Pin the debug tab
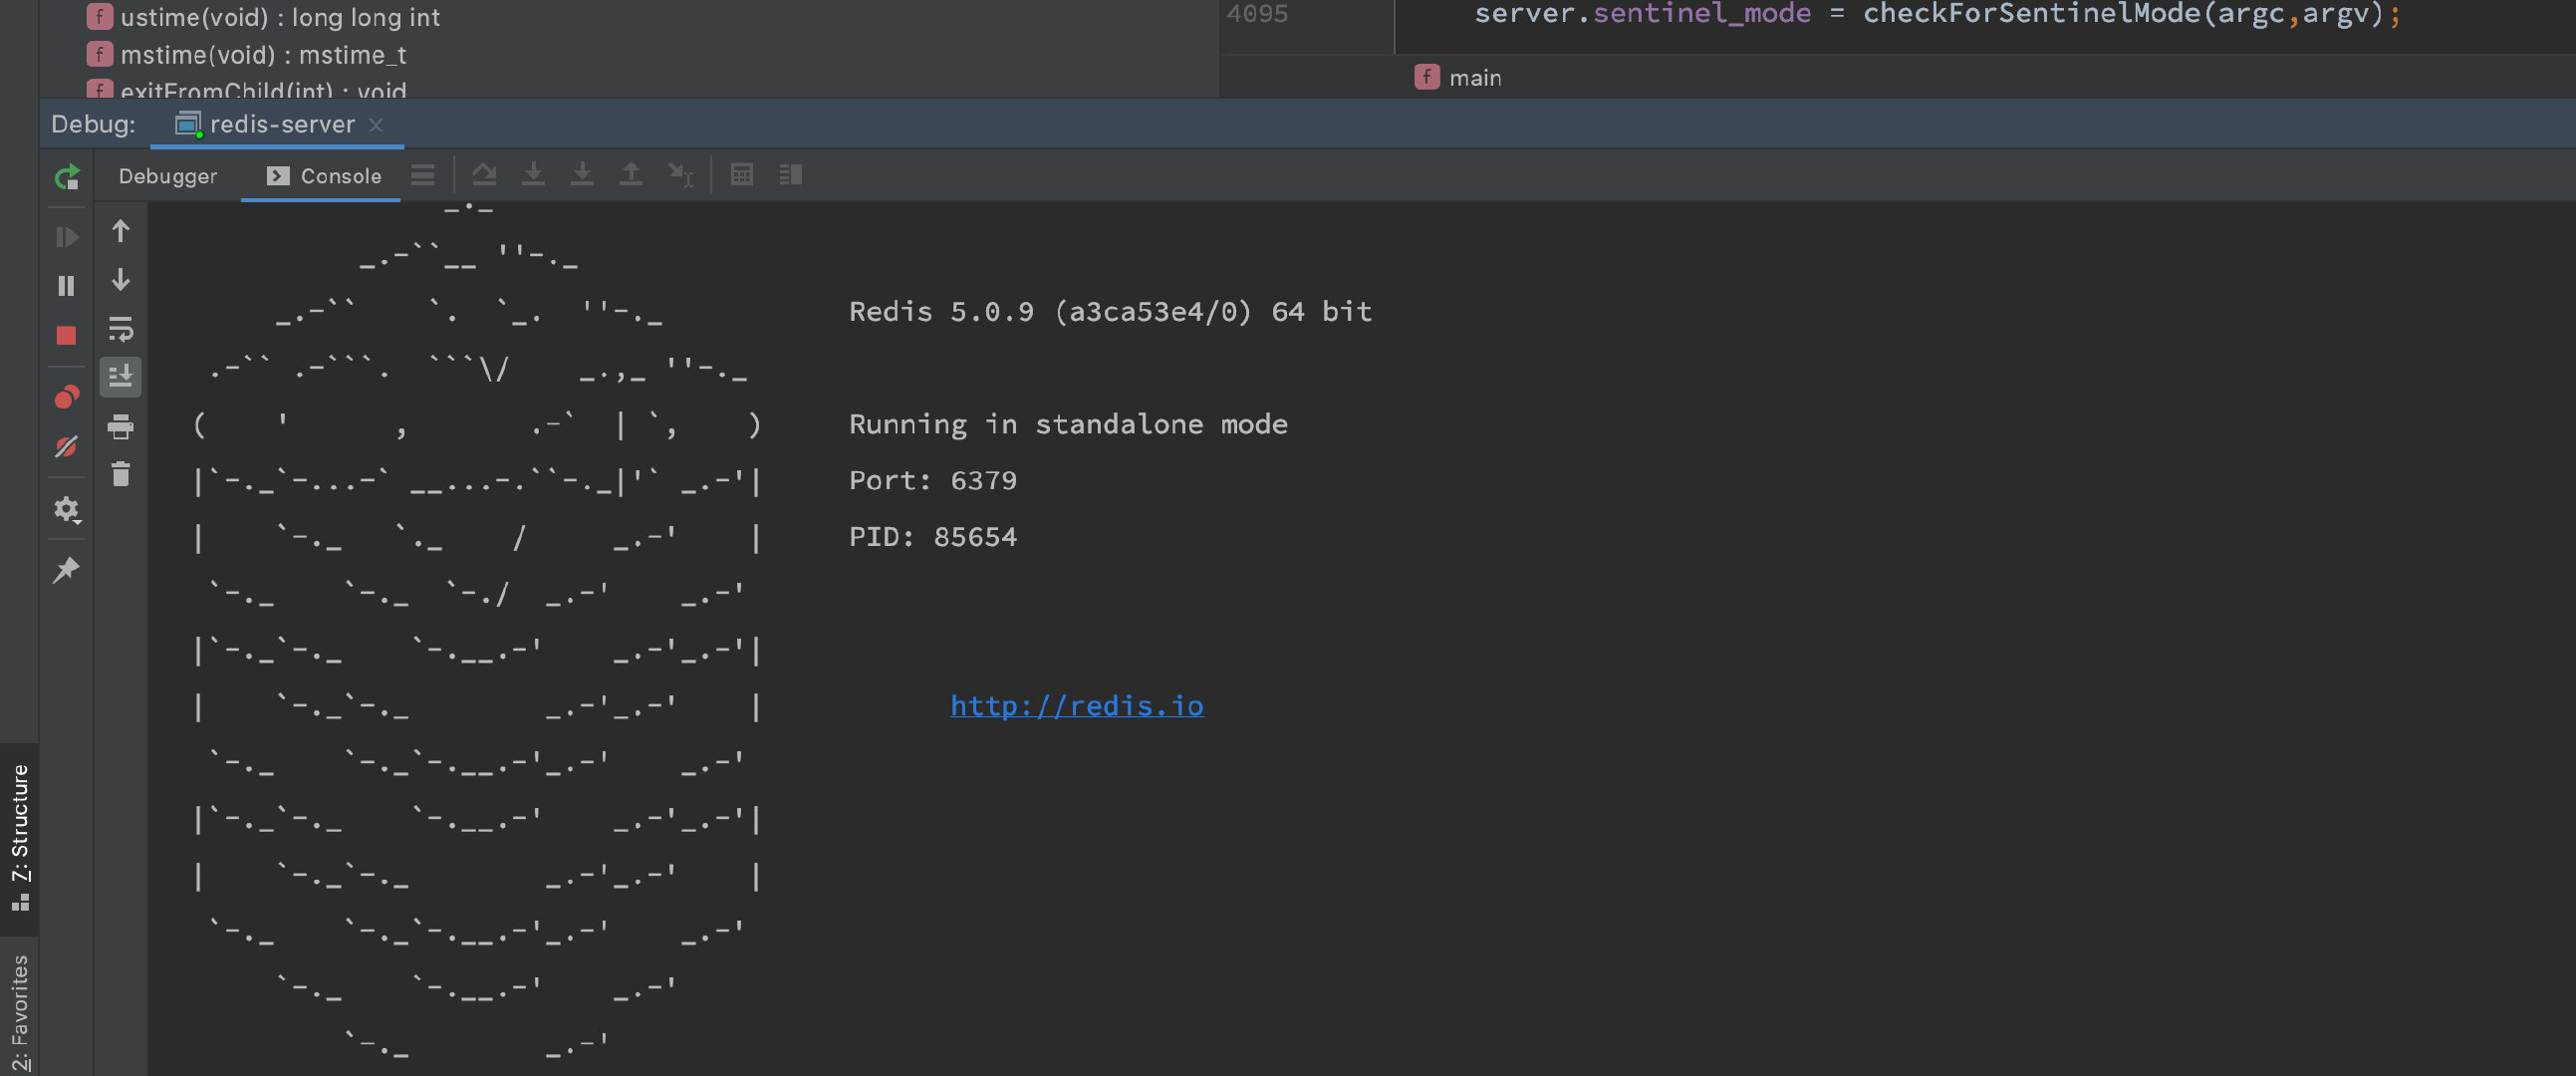This screenshot has height=1076, width=2576. [x=66, y=570]
